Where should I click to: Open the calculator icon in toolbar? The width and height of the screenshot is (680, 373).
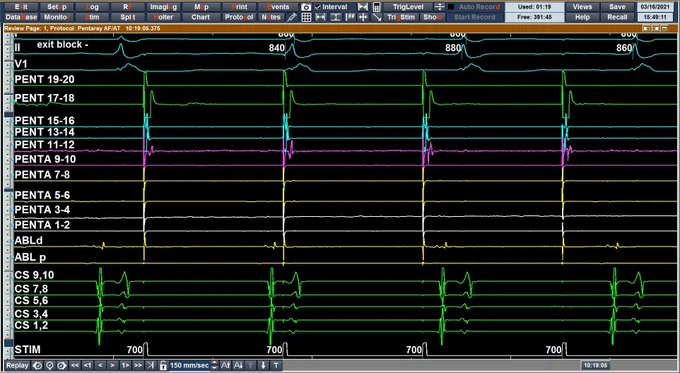[376, 7]
